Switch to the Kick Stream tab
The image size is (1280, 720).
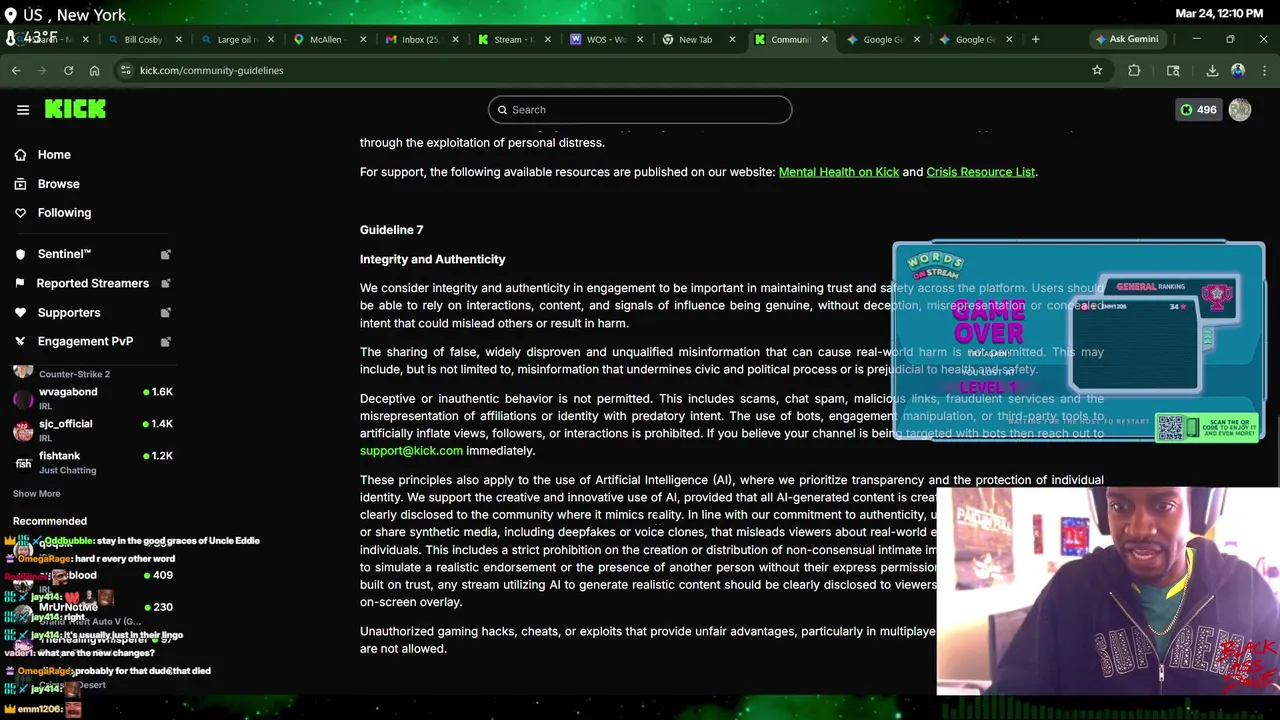pyautogui.click(x=512, y=39)
